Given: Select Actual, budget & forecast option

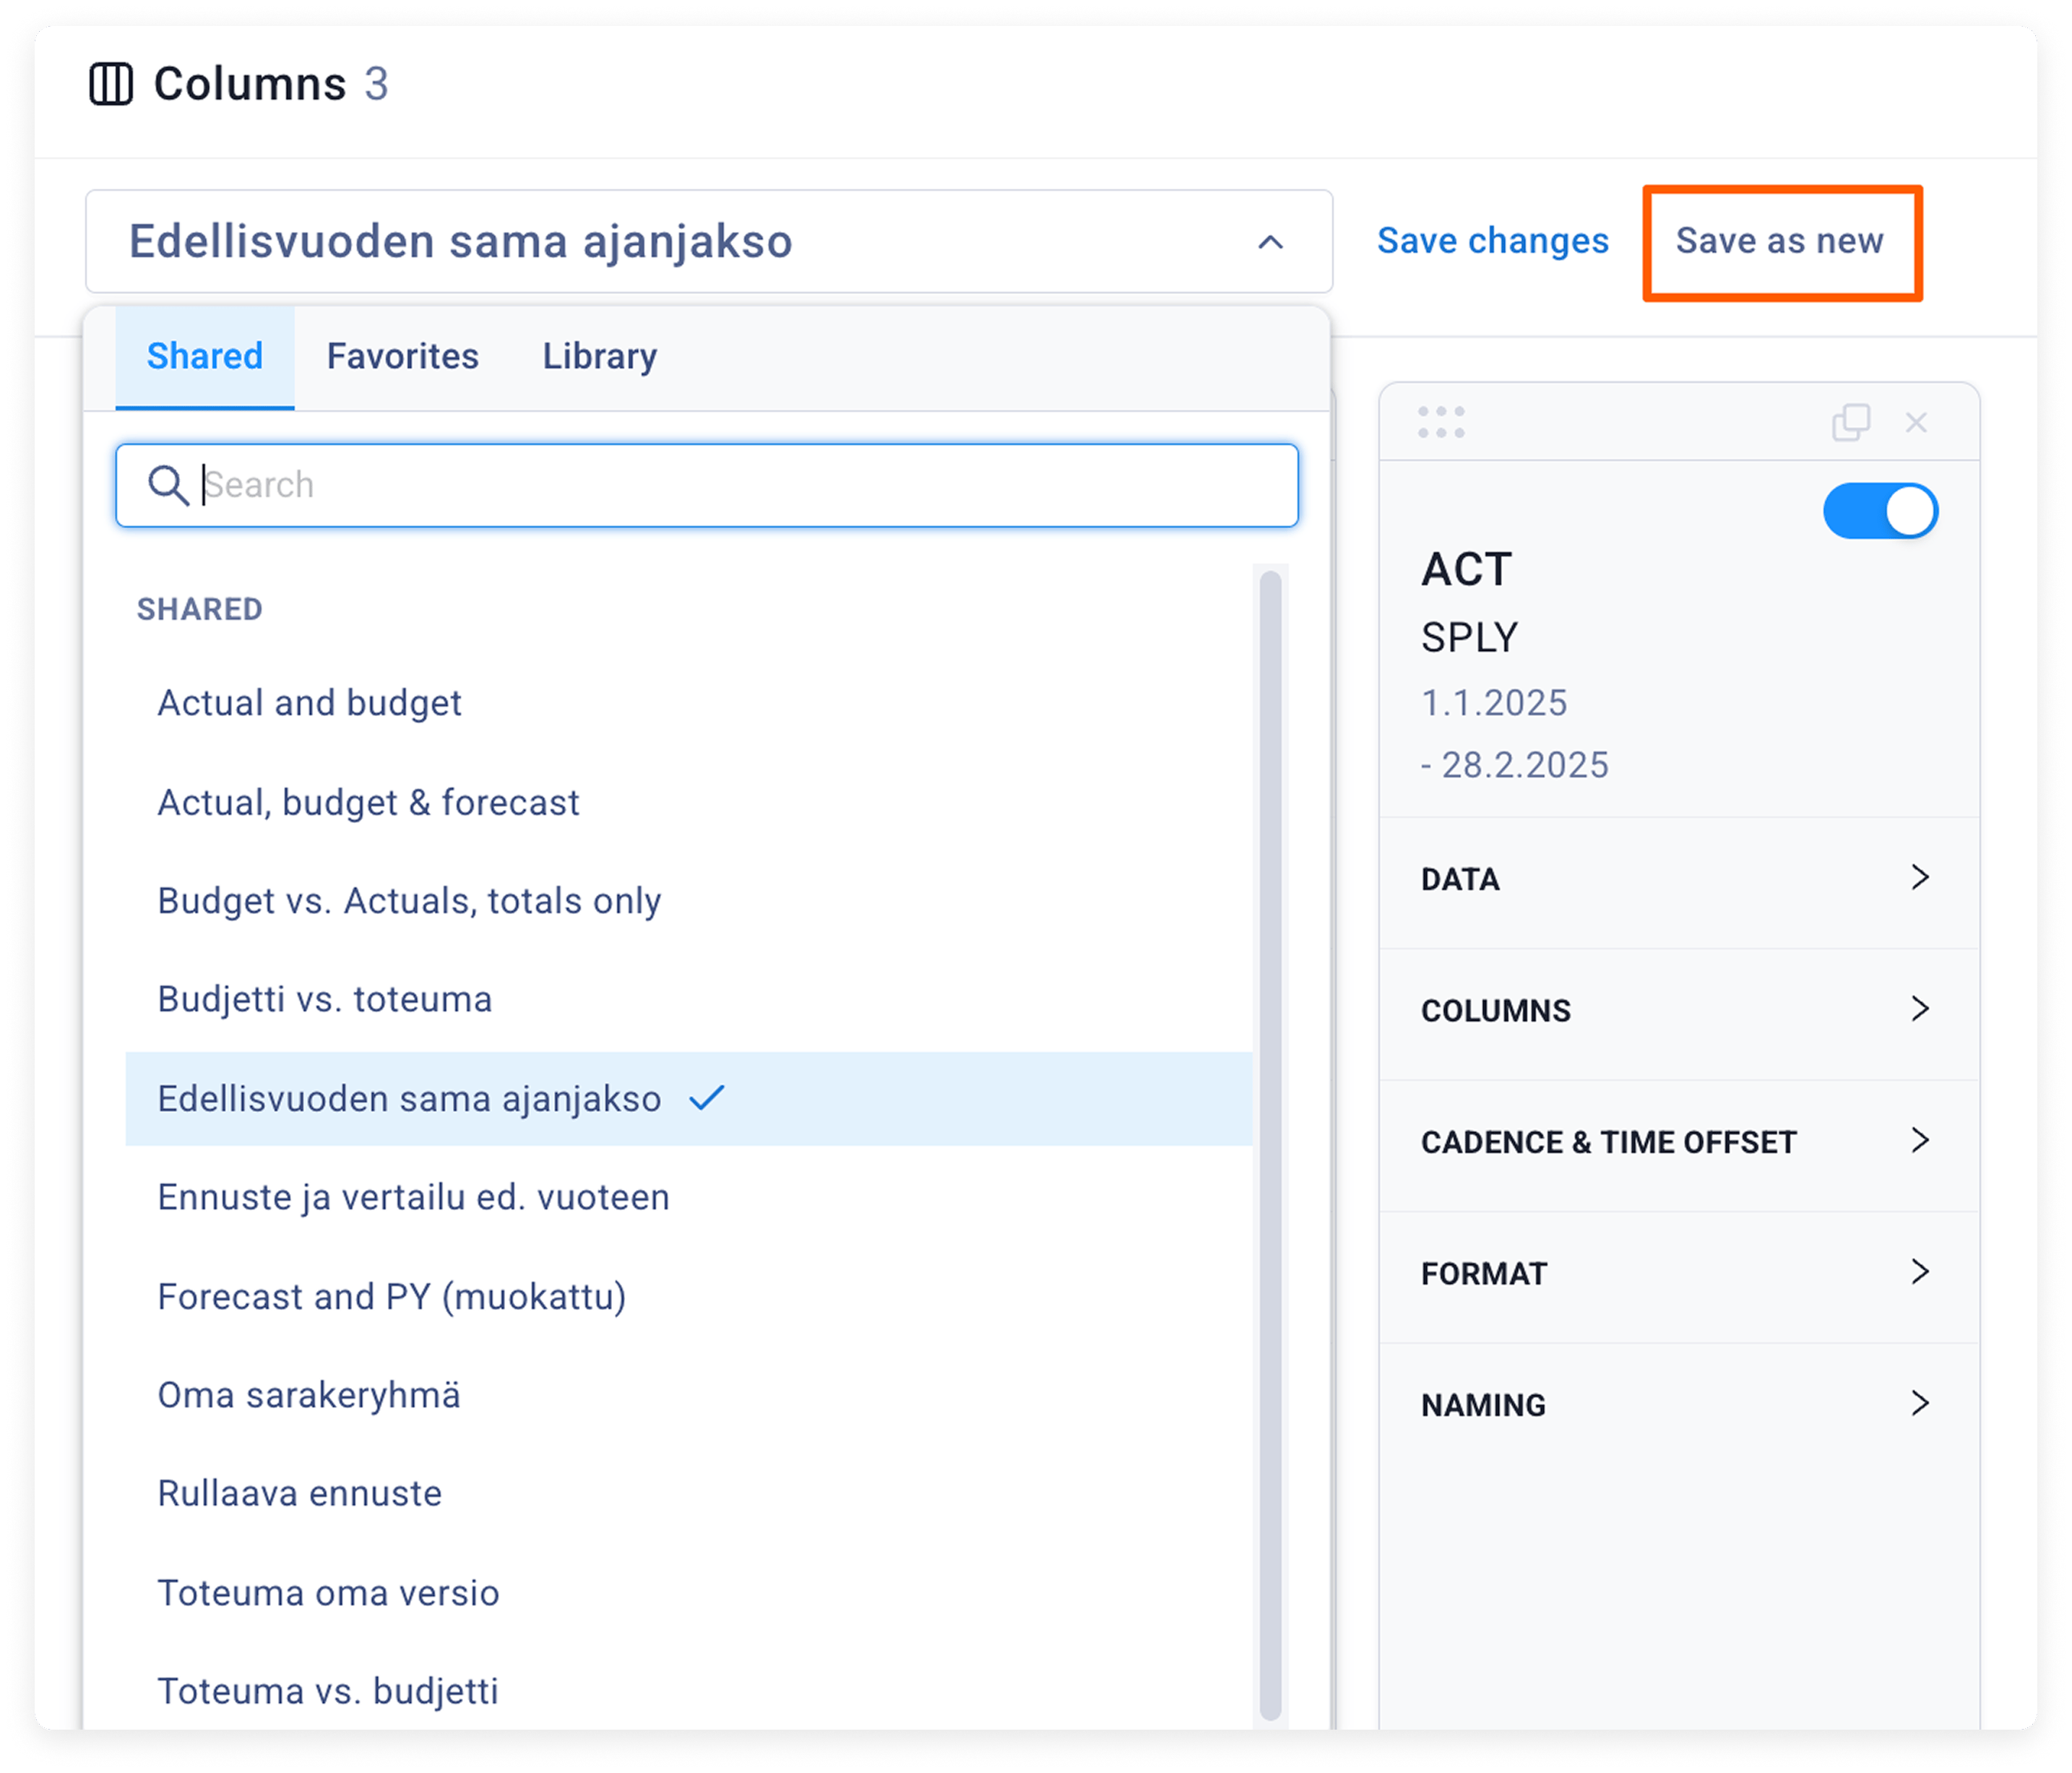Looking at the screenshot, I should click(689, 802).
